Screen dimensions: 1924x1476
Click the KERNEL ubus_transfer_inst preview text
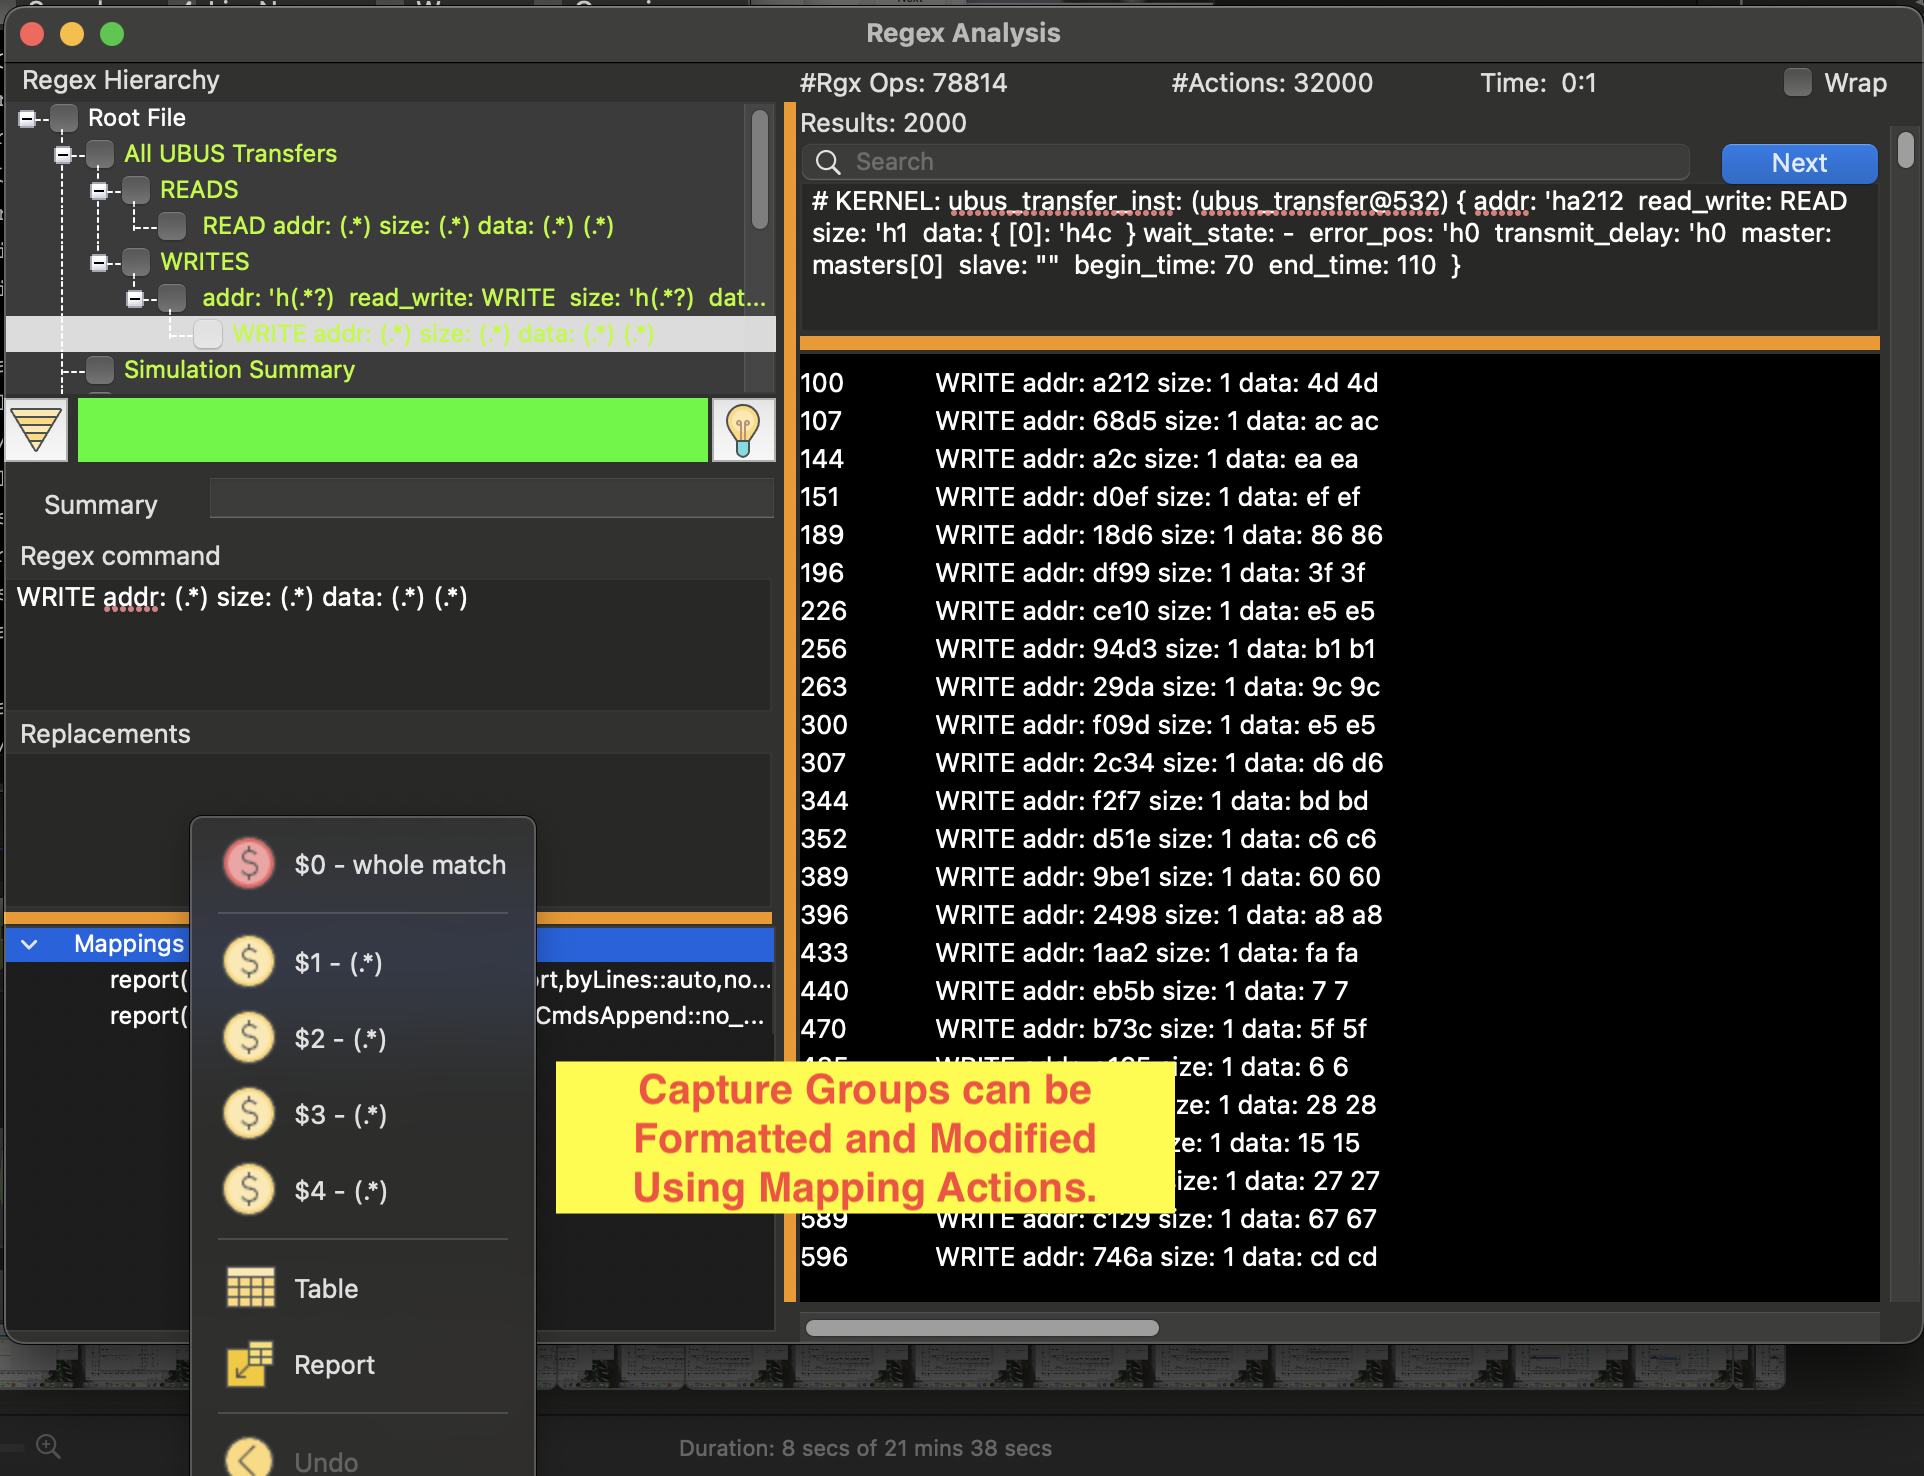point(1330,233)
